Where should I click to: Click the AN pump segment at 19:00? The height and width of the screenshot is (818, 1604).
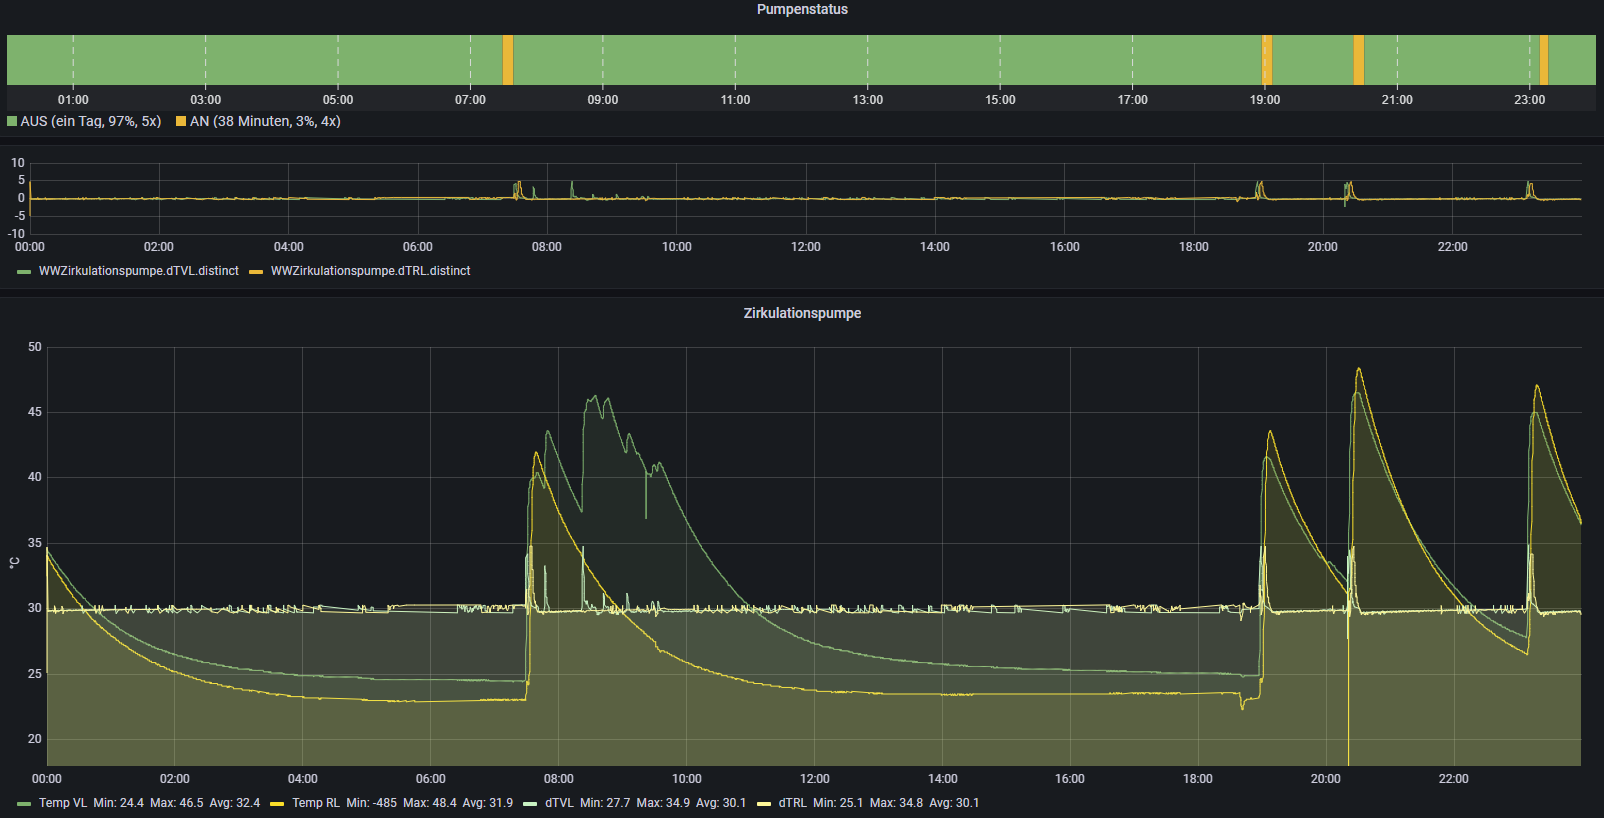(x=1267, y=60)
